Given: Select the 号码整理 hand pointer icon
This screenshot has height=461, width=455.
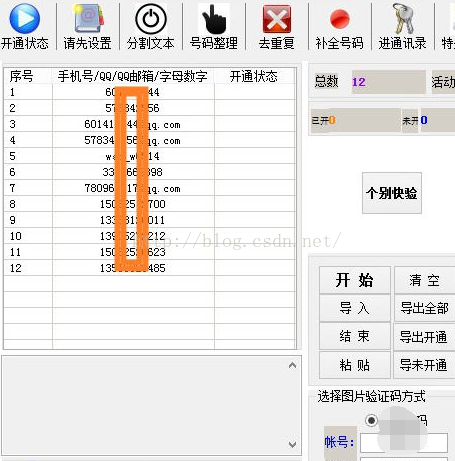Looking at the screenshot, I should click(214, 19).
